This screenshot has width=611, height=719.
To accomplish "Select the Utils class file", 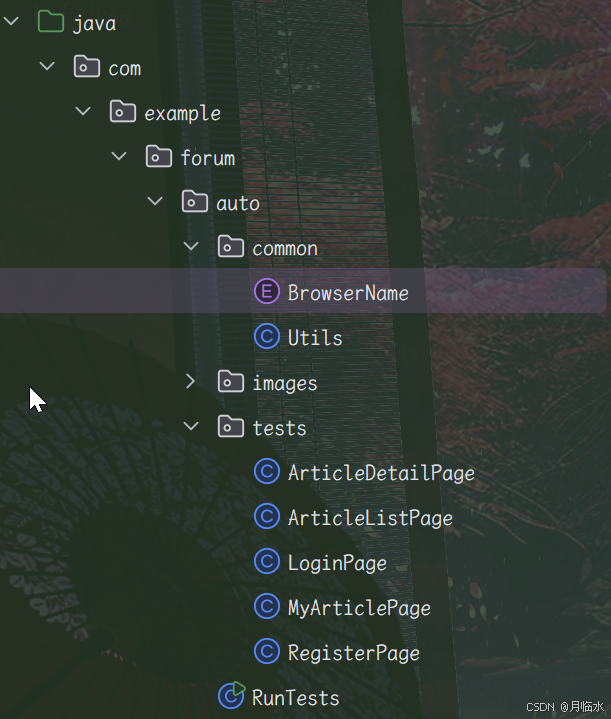I will click(x=315, y=338).
